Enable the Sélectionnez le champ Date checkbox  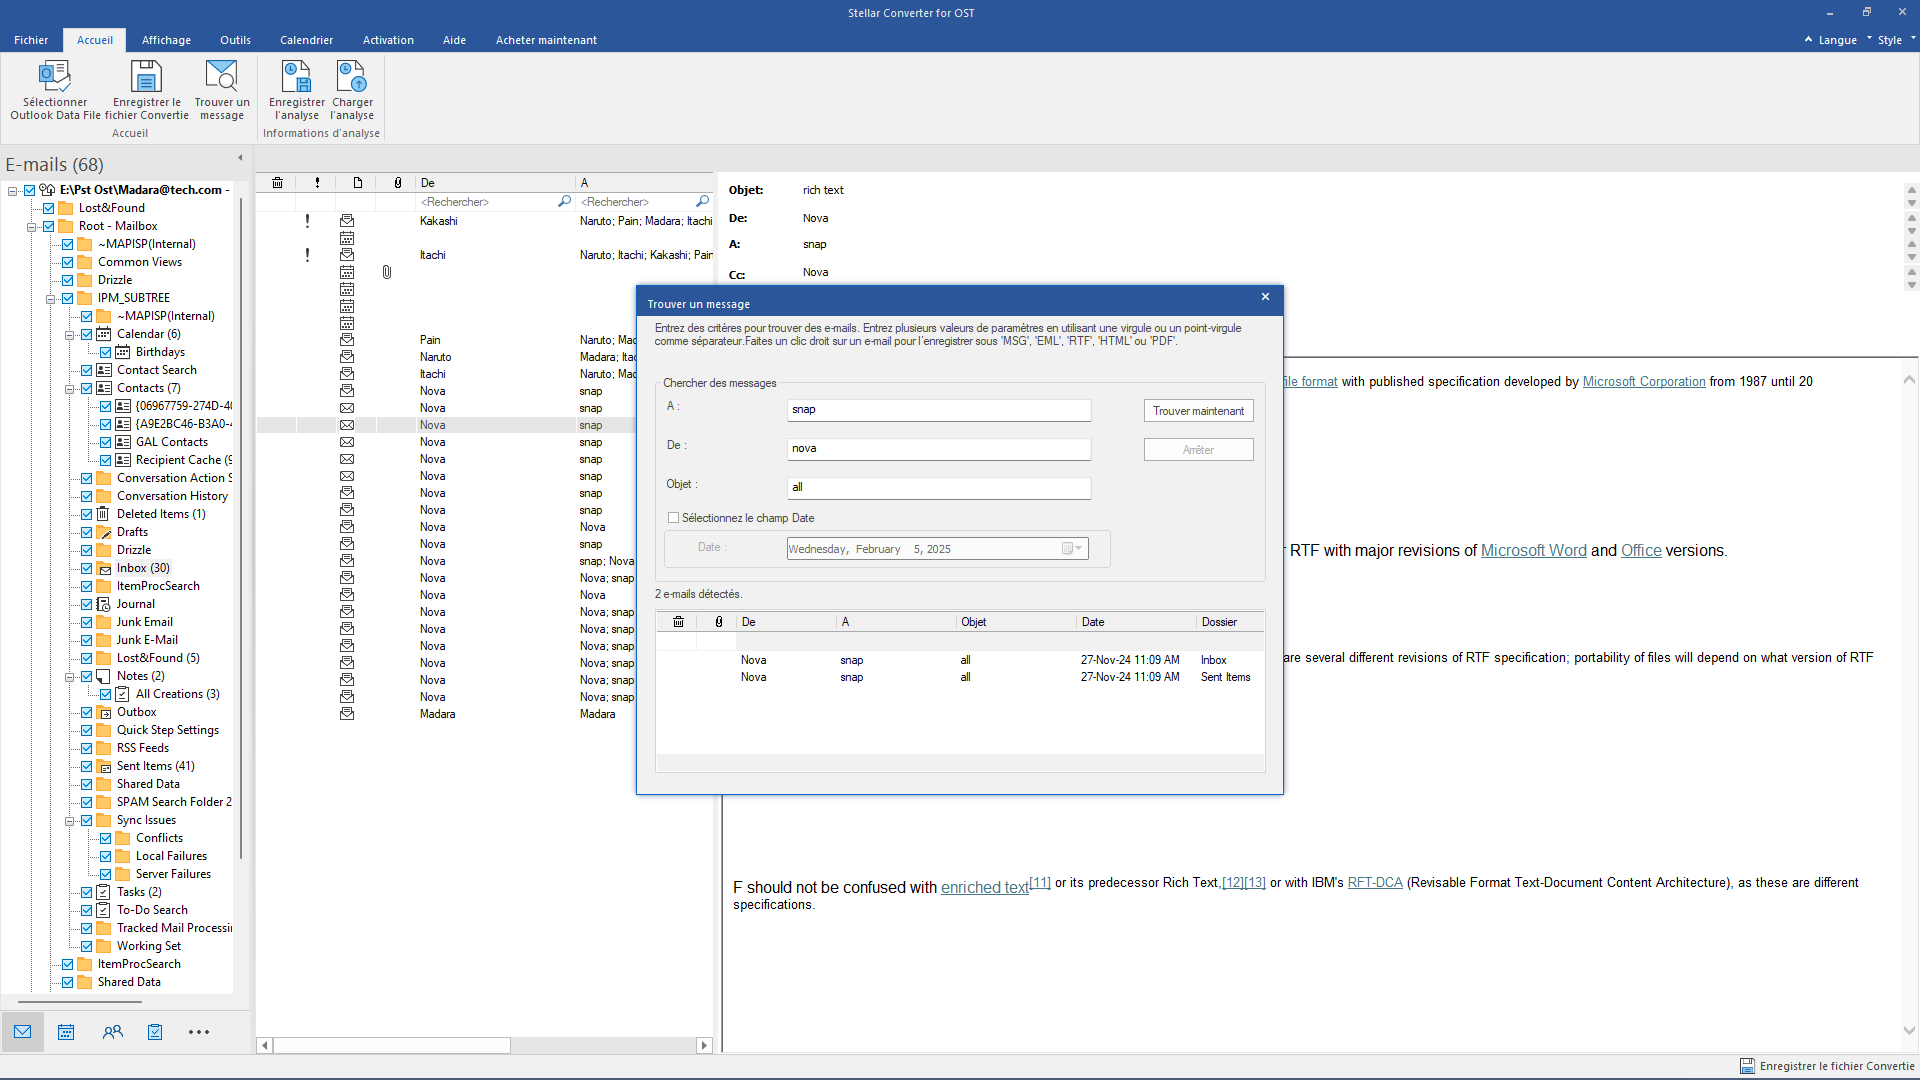click(673, 517)
